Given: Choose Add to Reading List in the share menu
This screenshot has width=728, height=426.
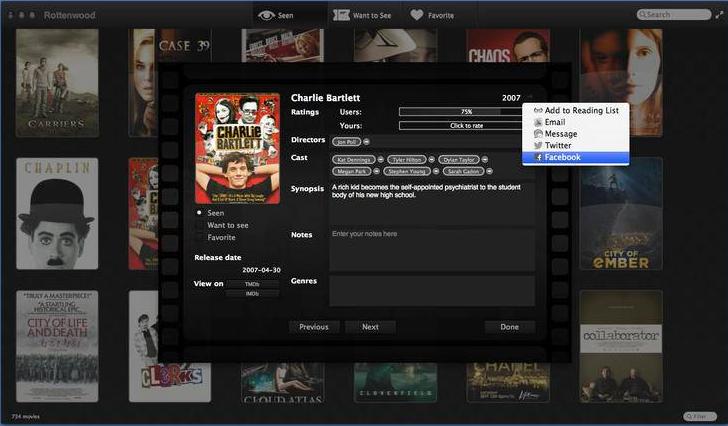Looking at the screenshot, I should point(576,110).
